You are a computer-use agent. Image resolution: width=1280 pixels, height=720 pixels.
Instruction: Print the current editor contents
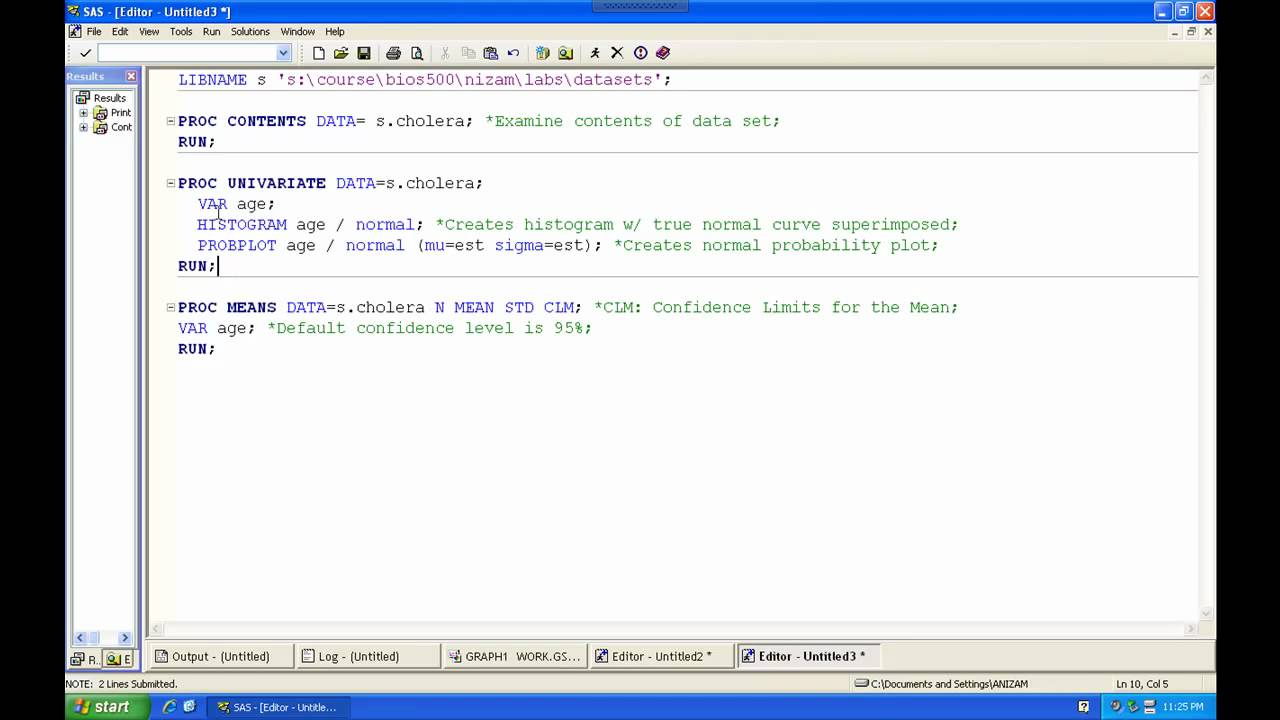[393, 53]
